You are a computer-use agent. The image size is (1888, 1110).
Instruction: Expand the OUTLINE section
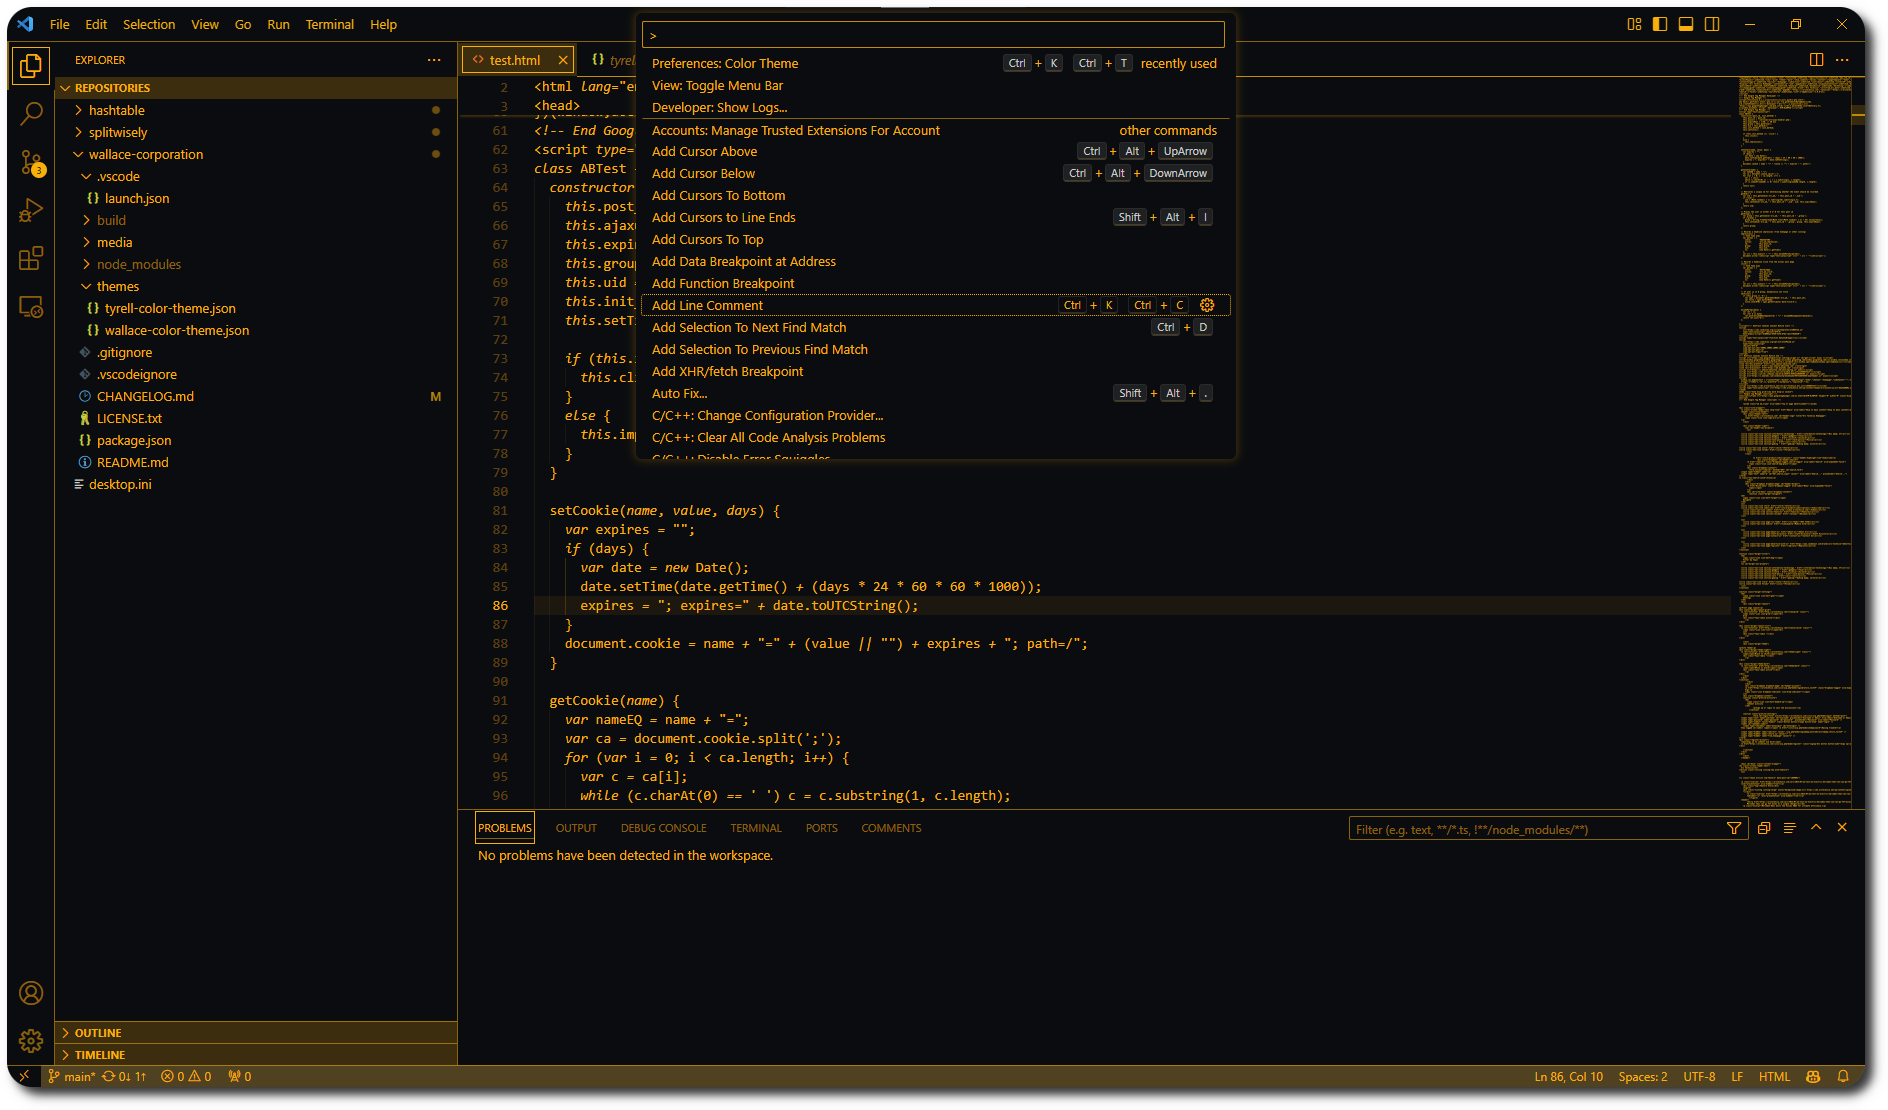256,1033
